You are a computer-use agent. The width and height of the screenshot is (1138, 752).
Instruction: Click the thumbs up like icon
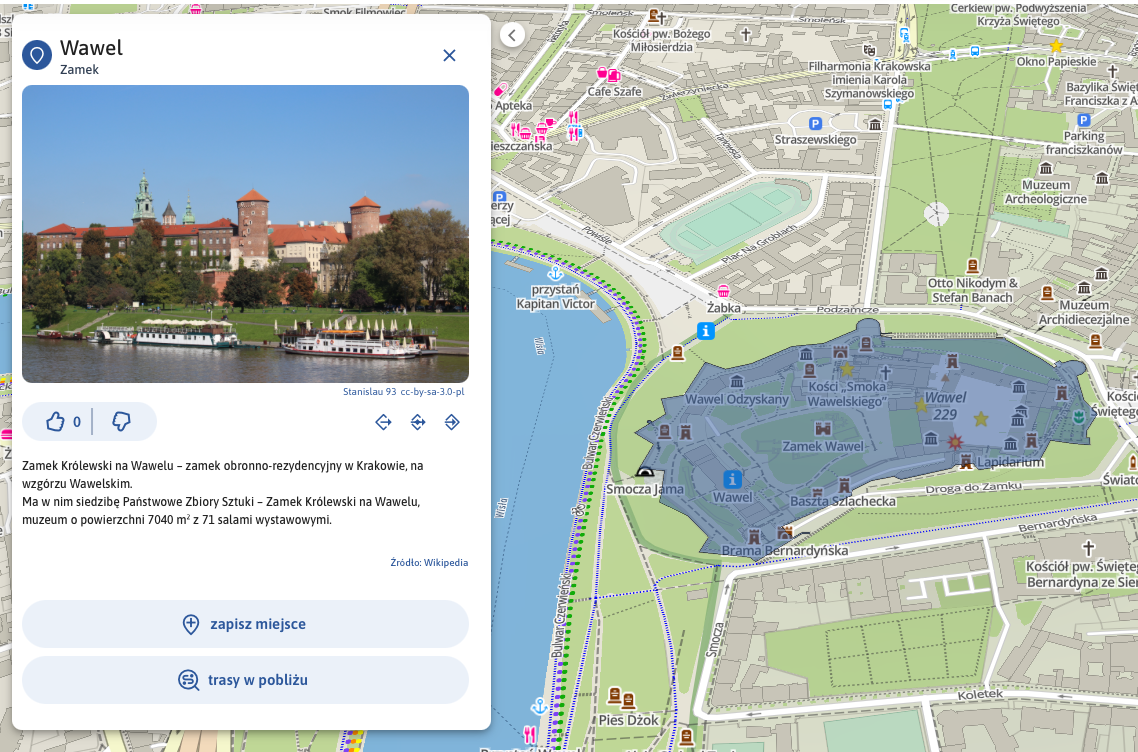coord(56,422)
